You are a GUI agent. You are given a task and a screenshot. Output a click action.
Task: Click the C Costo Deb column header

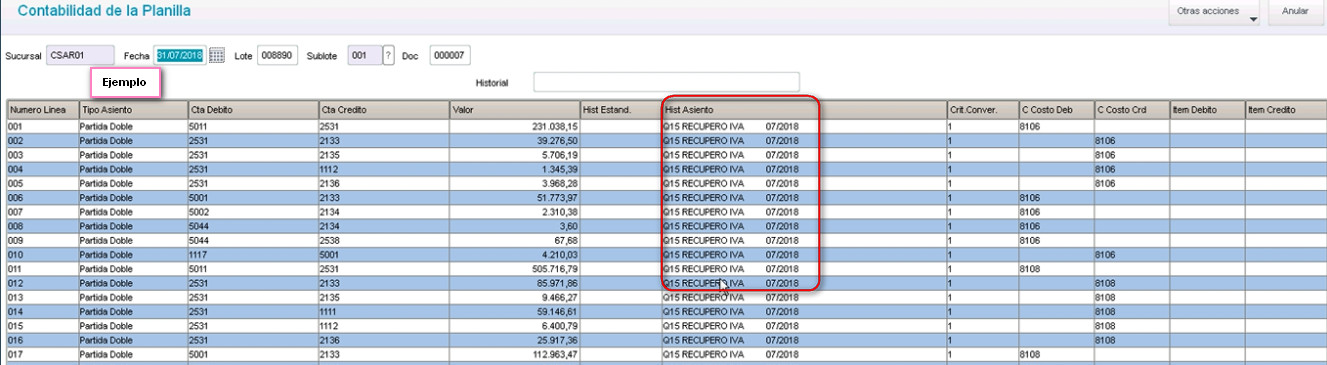tap(1056, 109)
